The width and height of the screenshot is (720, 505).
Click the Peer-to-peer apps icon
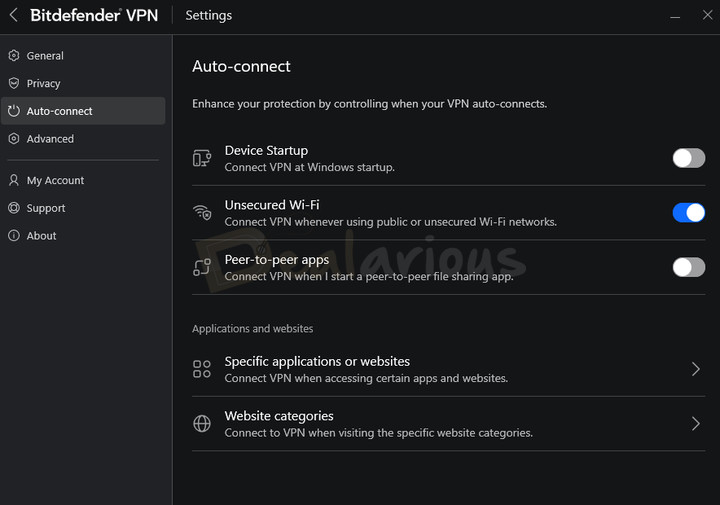[x=202, y=267]
